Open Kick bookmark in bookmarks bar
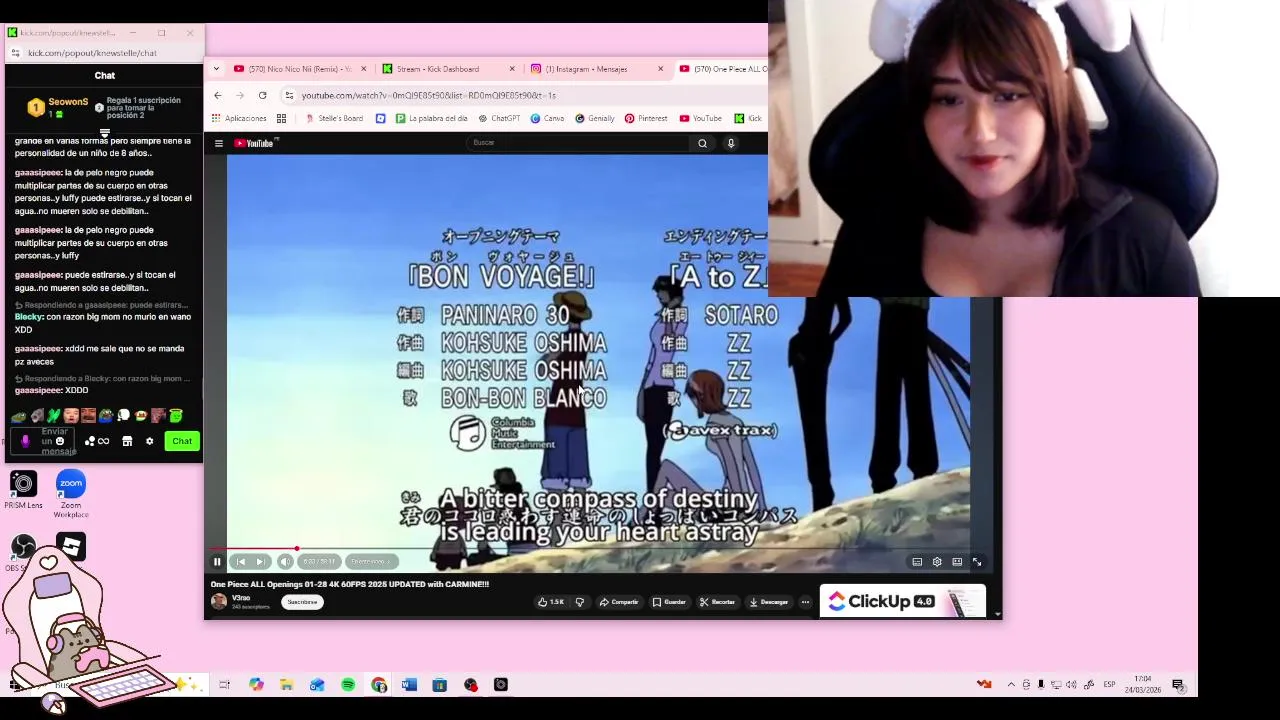The height and width of the screenshot is (720, 1280). (748, 118)
